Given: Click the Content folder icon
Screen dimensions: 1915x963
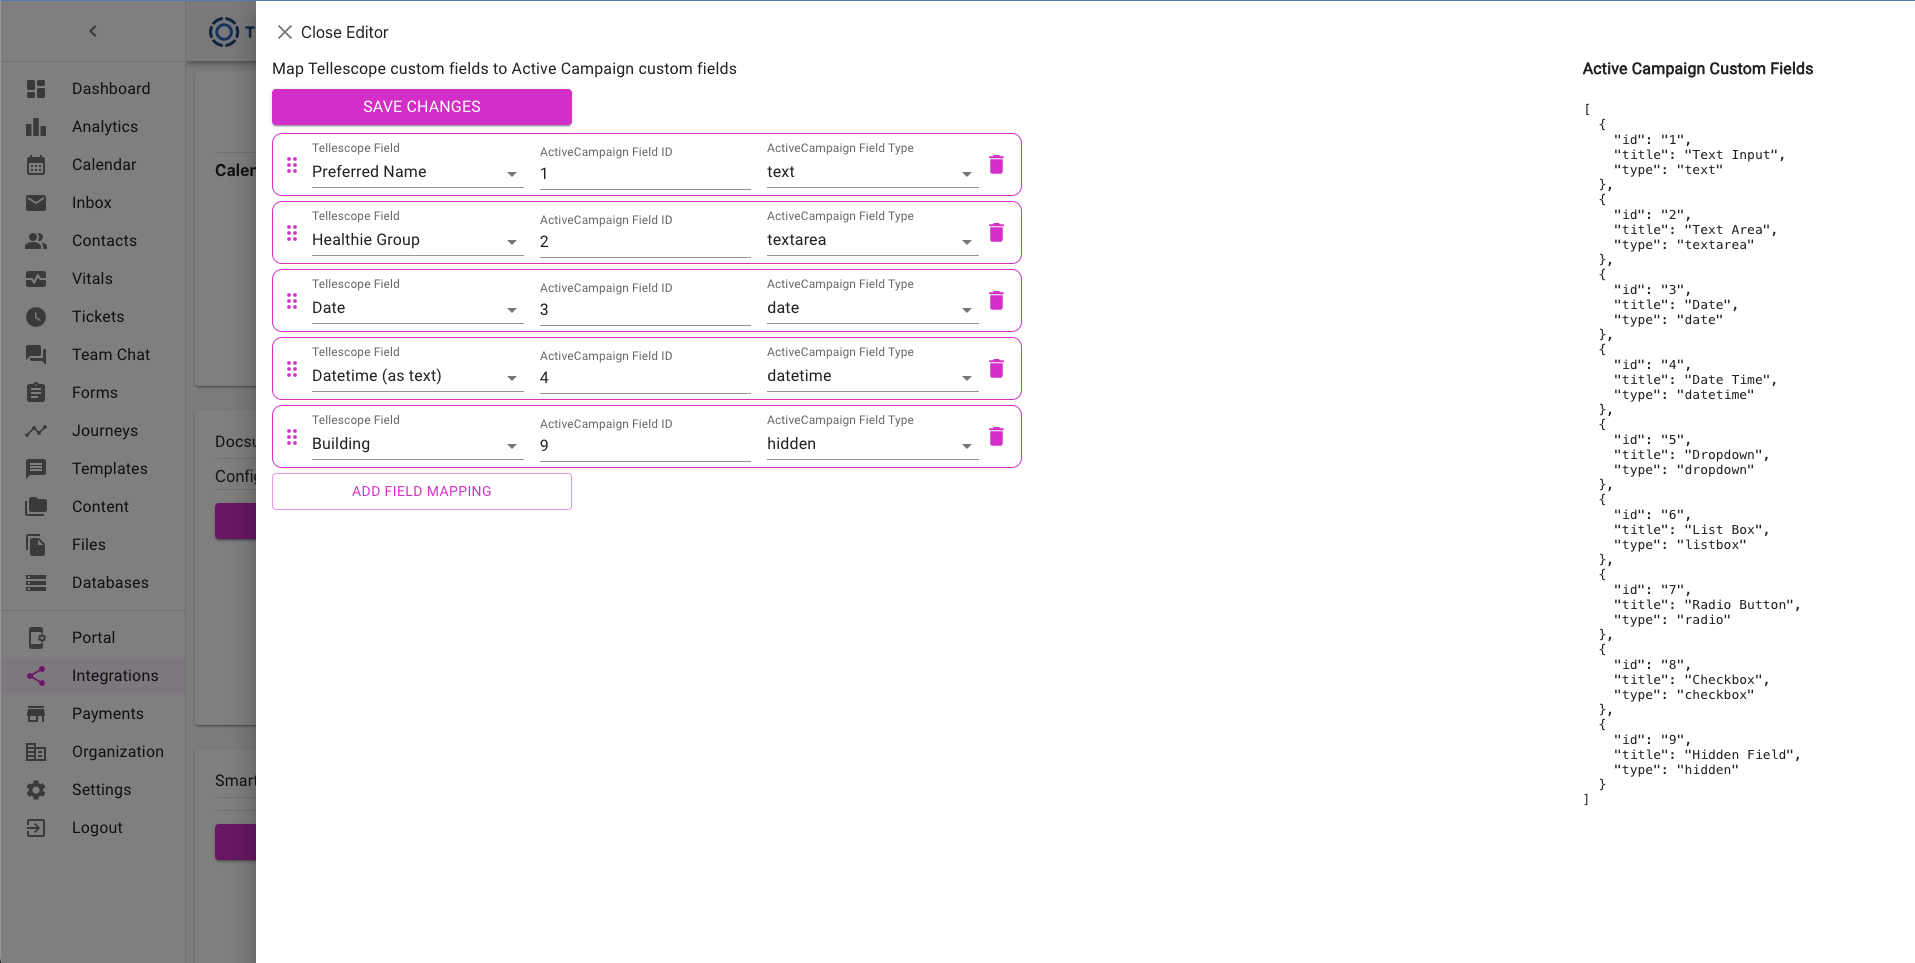Looking at the screenshot, I should 36,507.
